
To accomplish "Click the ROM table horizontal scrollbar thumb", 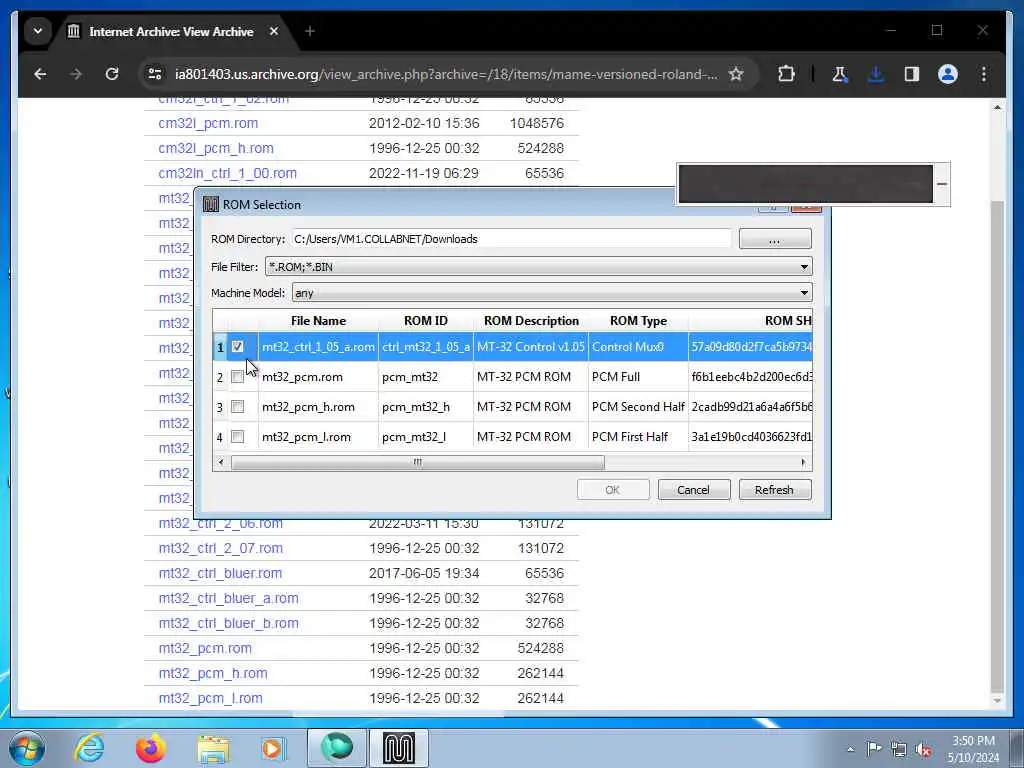I will (418, 462).
